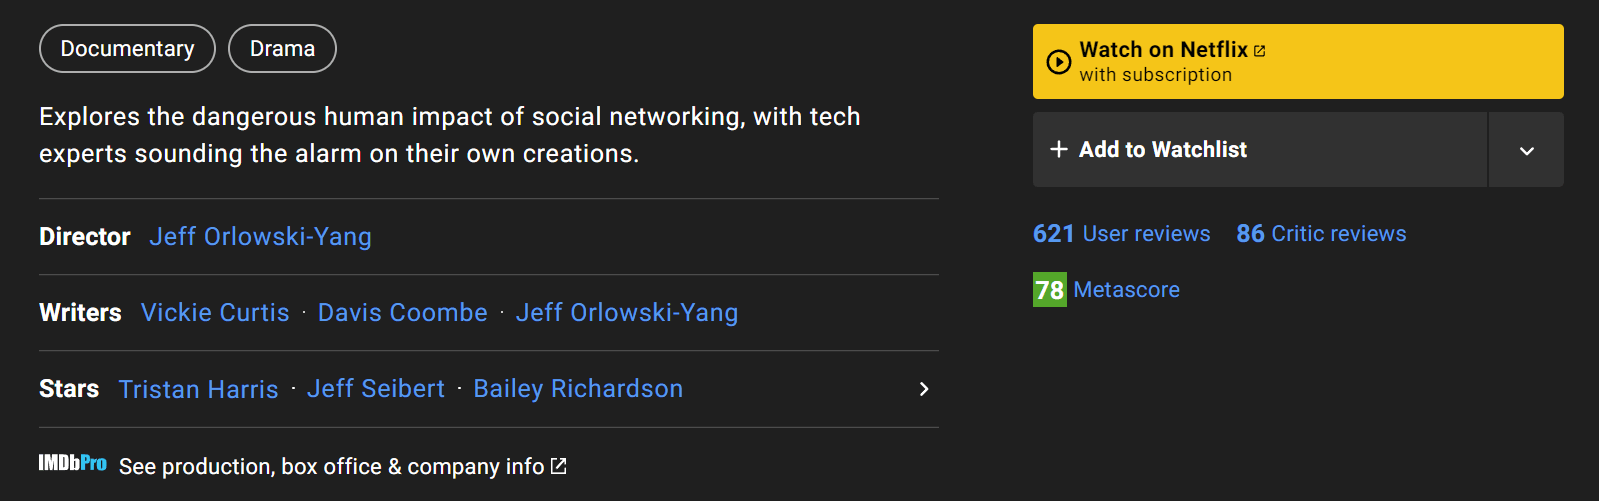The height and width of the screenshot is (501, 1599).
Task: Click the green 78 Metascore badge
Action: coord(1049,290)
